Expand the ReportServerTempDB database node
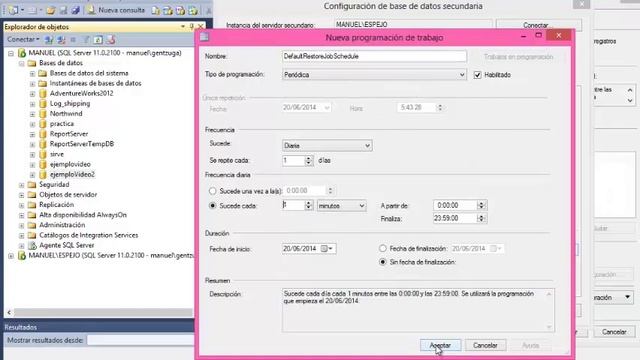 point(32,144)
